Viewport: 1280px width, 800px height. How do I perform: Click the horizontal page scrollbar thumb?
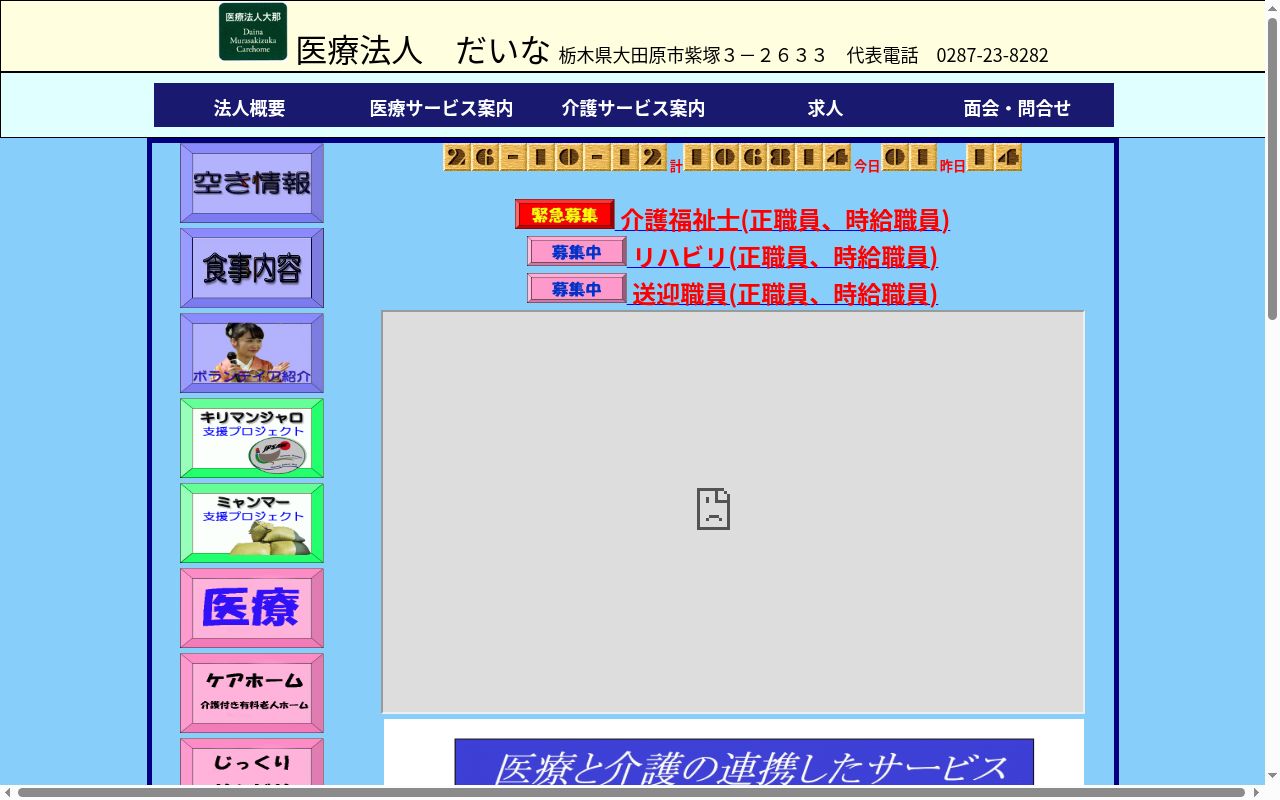coord(631,792)
